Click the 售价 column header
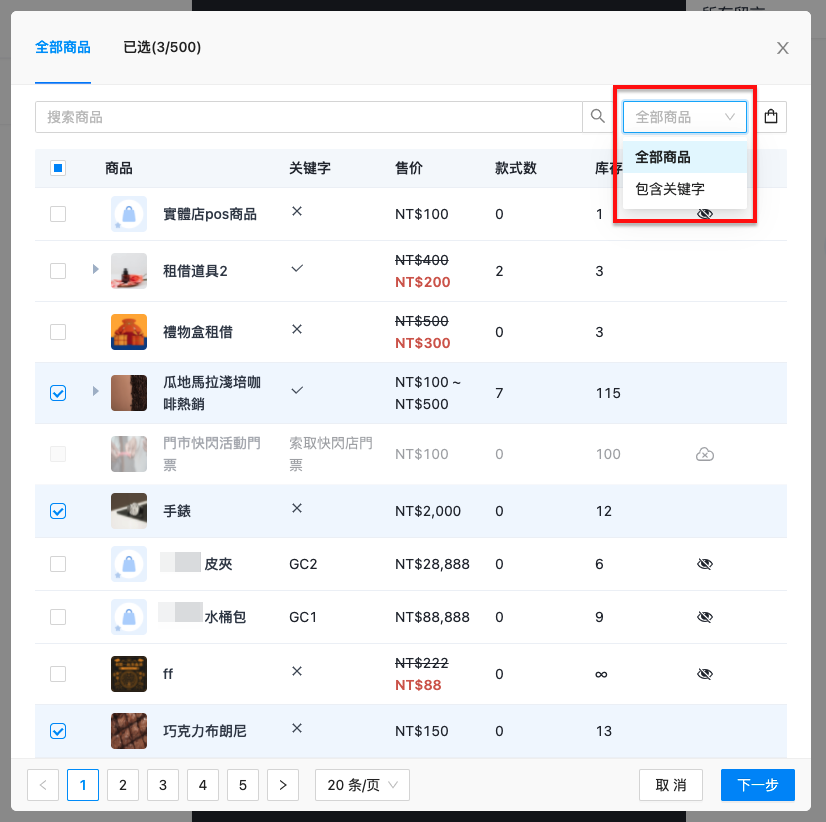826x822 pixels. (409, 168)
